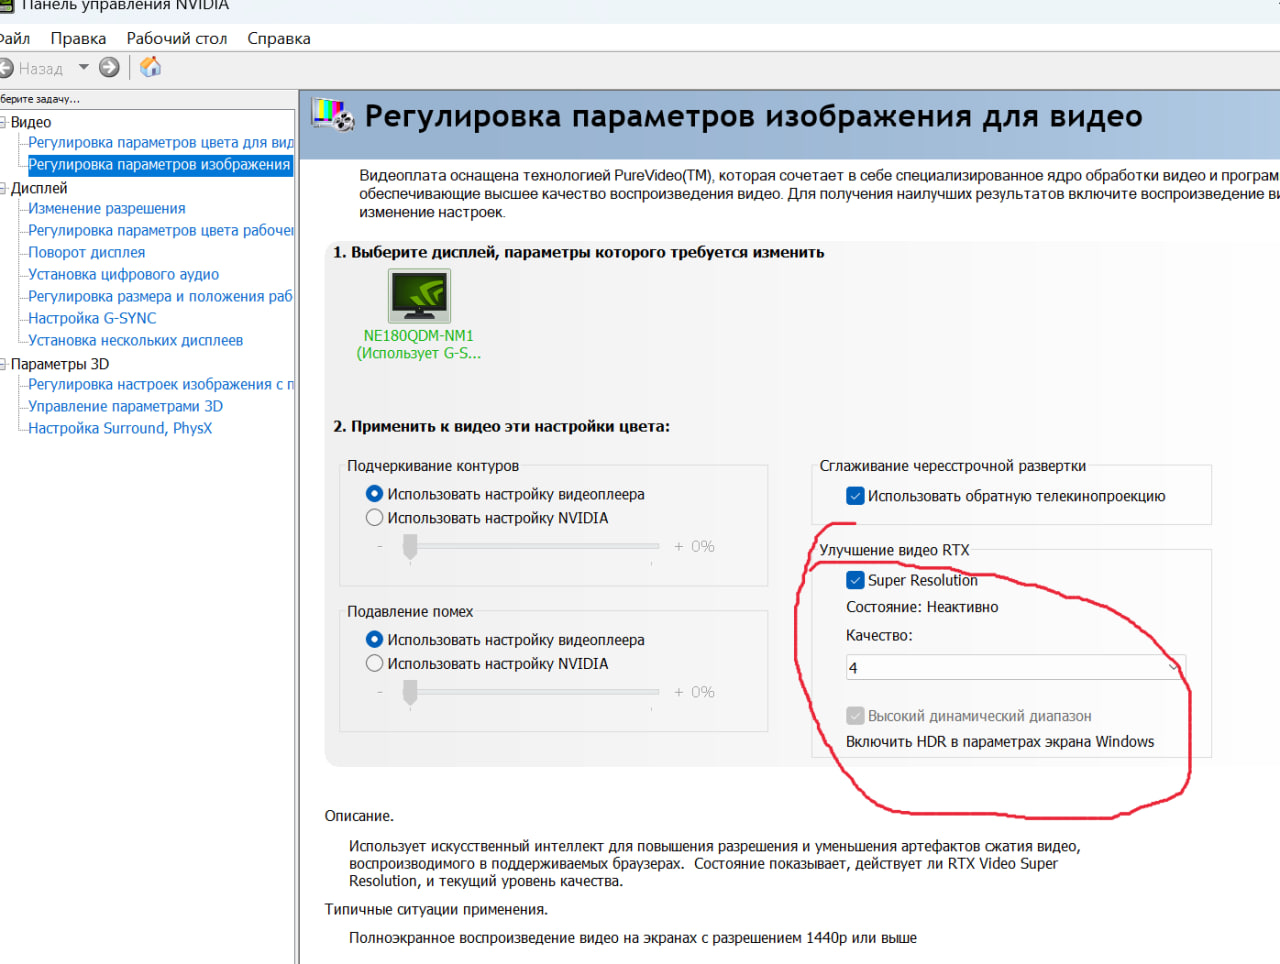
Task: Open the Рабочий стол menu
Action: 177,38
